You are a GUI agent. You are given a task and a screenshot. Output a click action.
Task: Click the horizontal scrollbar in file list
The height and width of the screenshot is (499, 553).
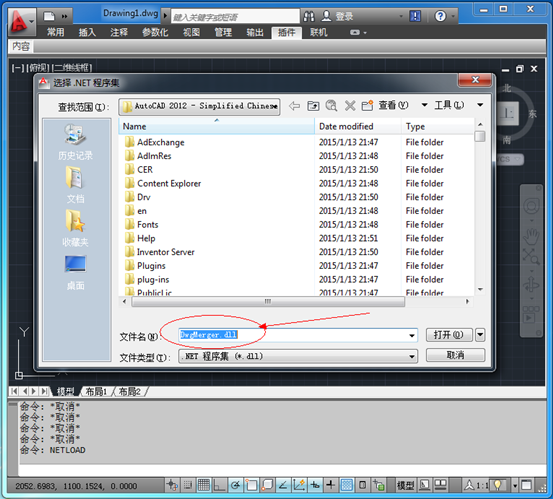[x=268, y=302]
